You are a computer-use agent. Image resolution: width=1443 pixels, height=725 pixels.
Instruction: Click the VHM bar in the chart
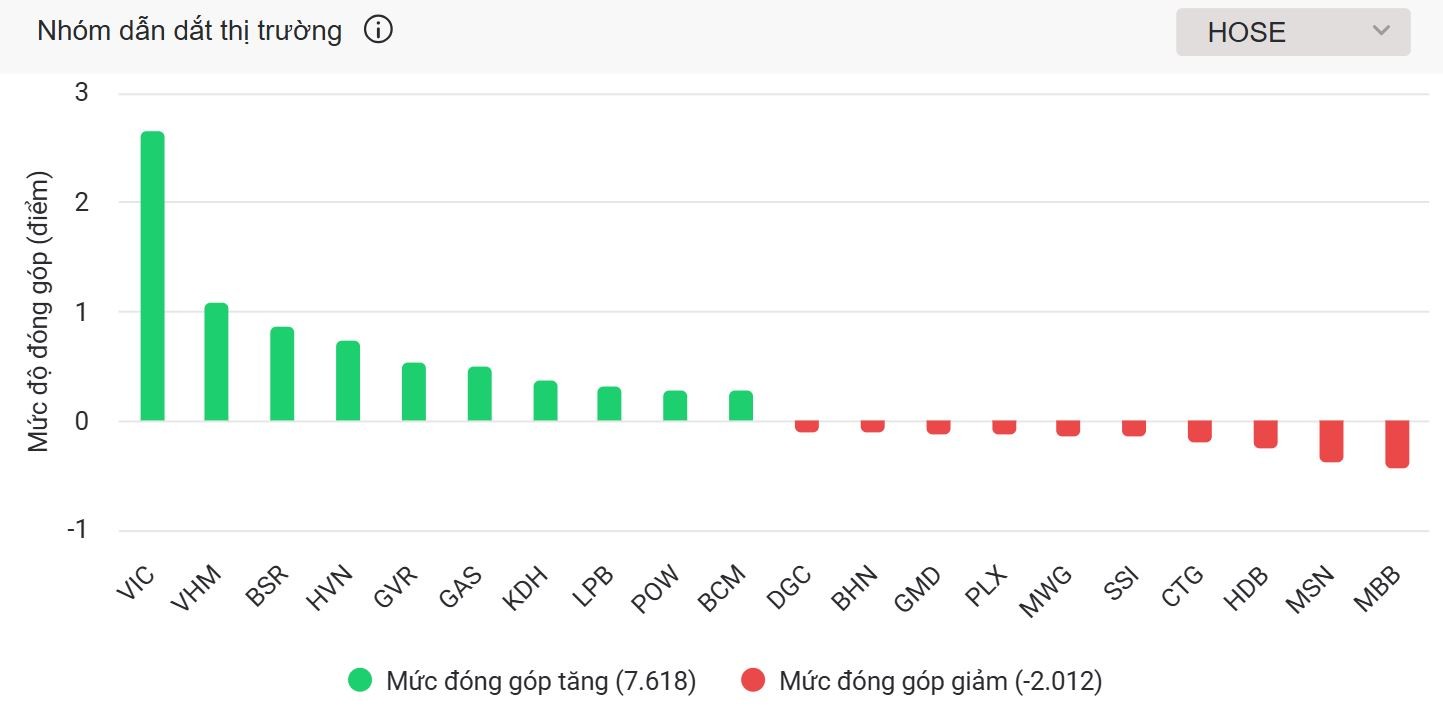click(x=216, y=362)
